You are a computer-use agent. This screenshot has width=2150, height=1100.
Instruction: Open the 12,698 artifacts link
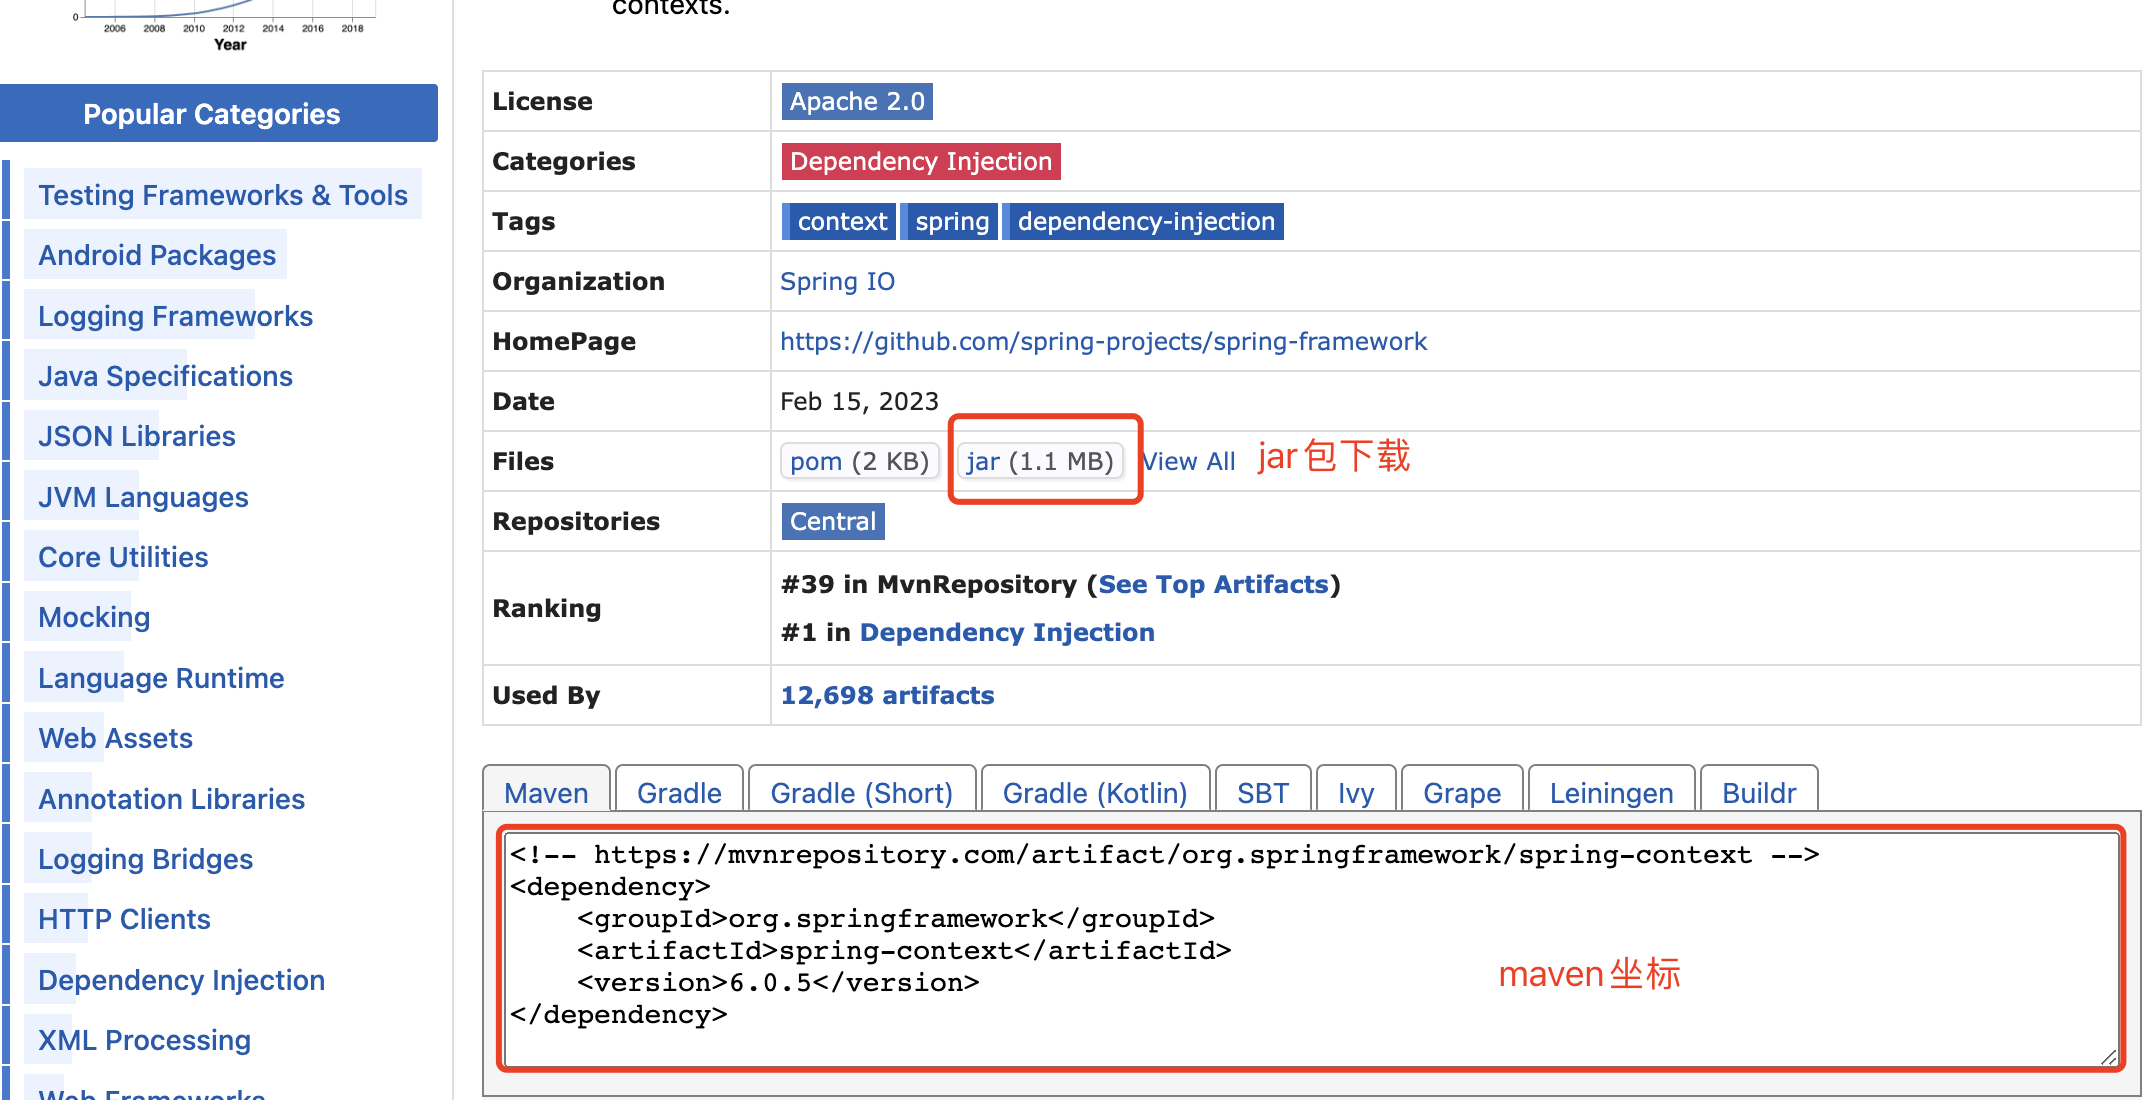(887, 695)
